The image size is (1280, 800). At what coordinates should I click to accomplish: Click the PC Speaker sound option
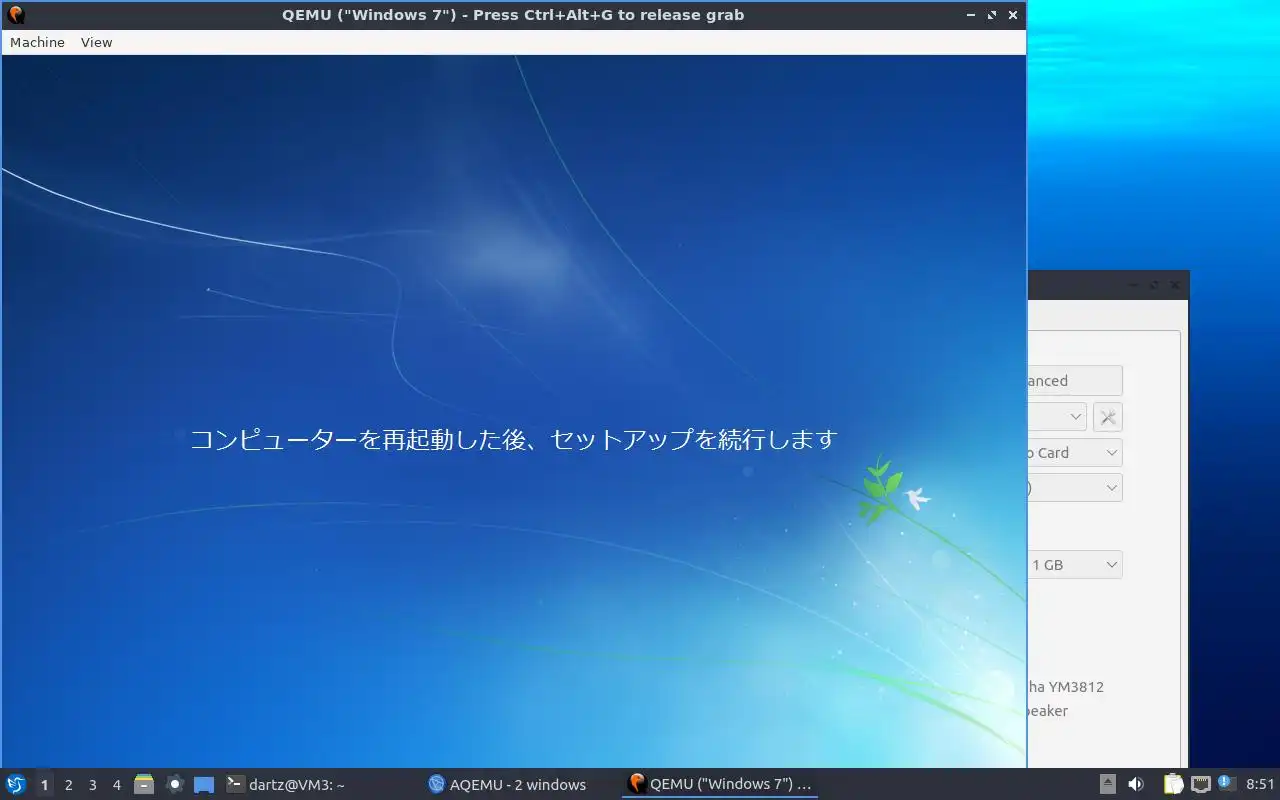click(x=1048, y=711)
